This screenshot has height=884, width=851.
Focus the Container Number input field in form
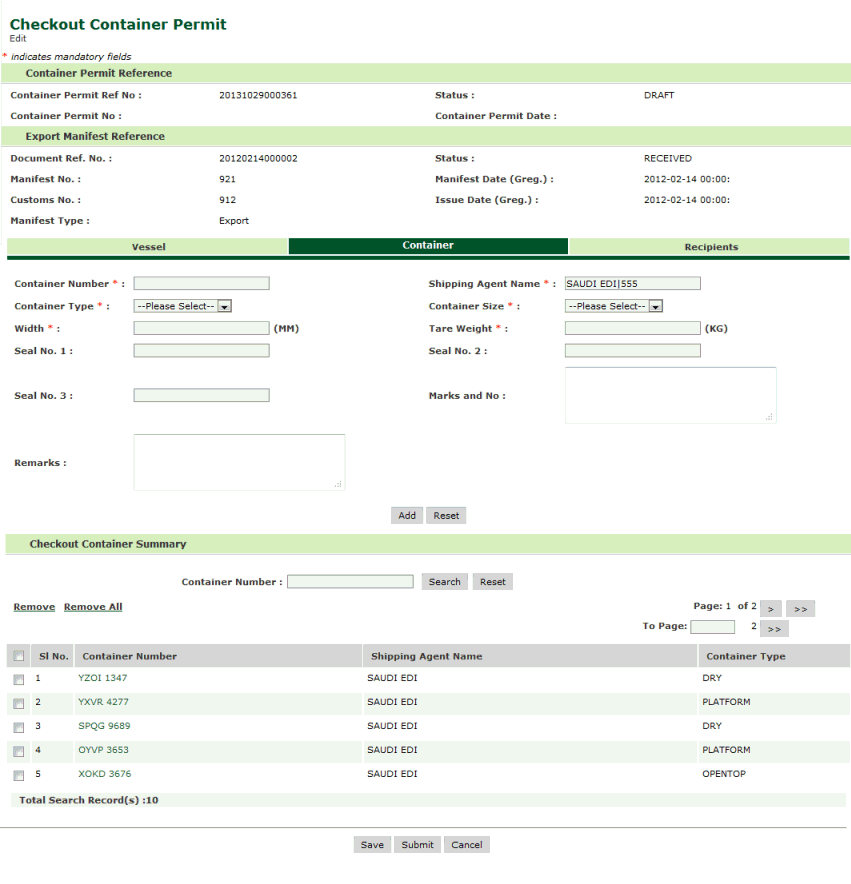[x=201, y=284]
